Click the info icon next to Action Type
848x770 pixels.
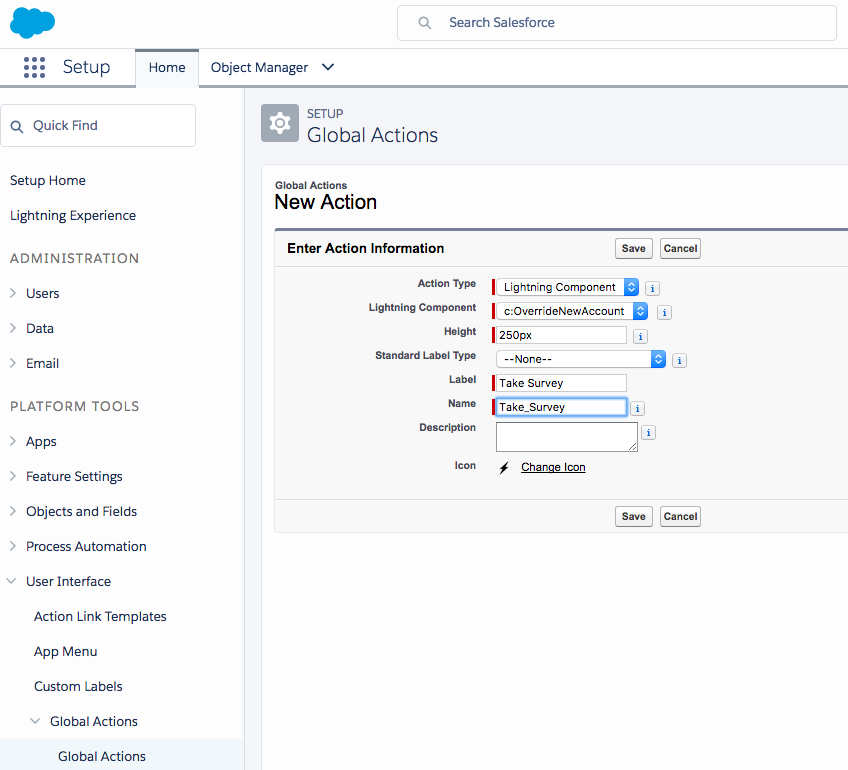click(652, 288)
